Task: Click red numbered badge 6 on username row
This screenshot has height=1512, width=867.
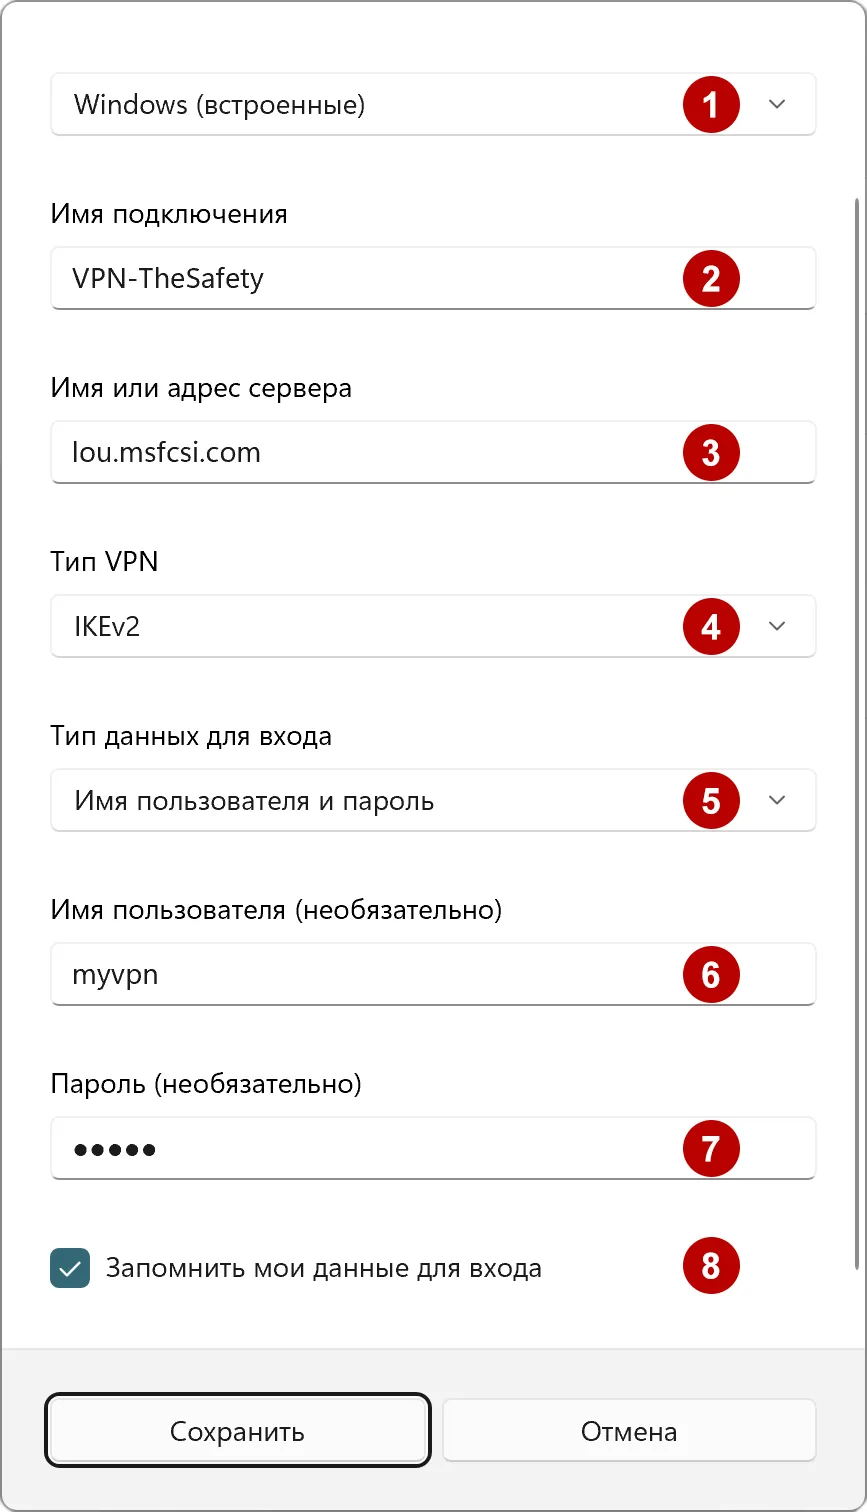Action: point(711,974)
